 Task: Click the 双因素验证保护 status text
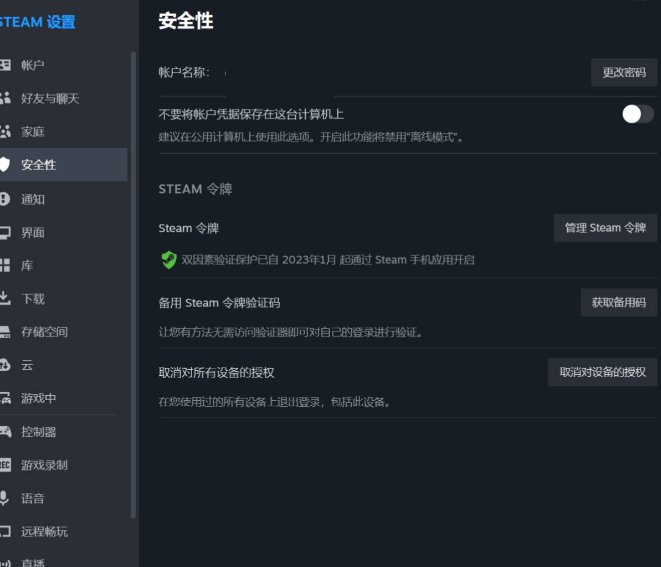point(328,260)
